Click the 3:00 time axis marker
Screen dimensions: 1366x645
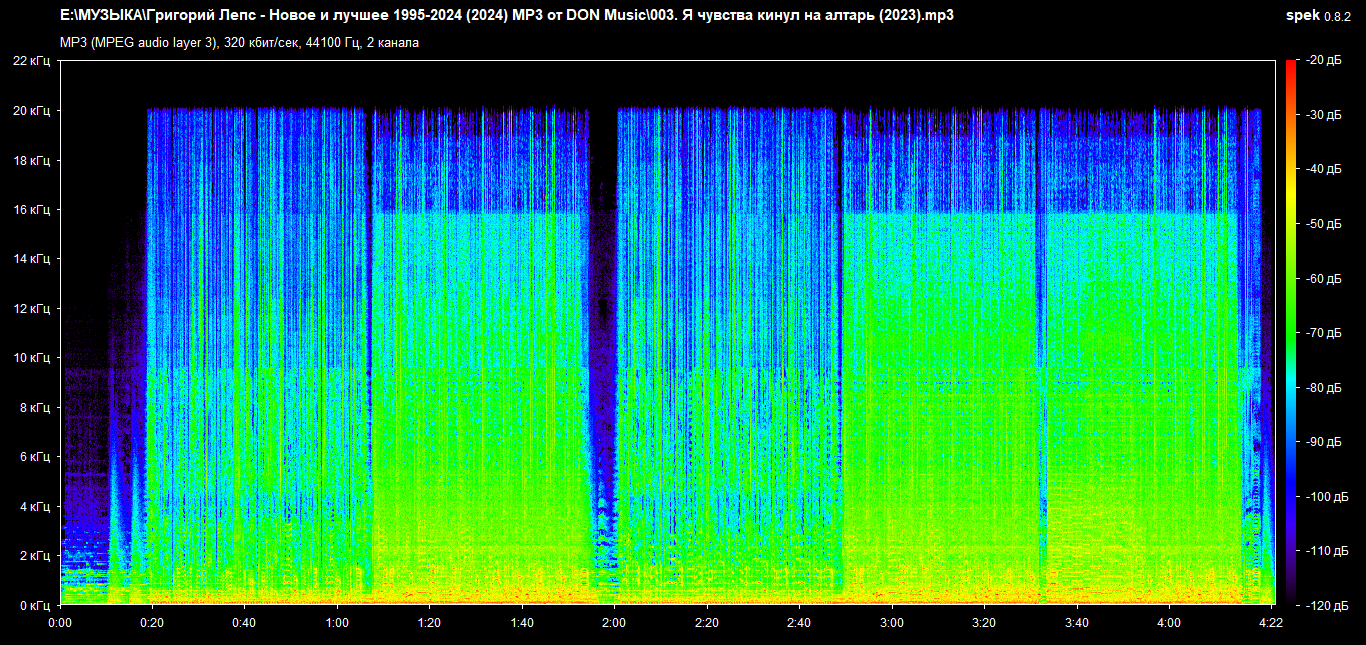(892, 622)
